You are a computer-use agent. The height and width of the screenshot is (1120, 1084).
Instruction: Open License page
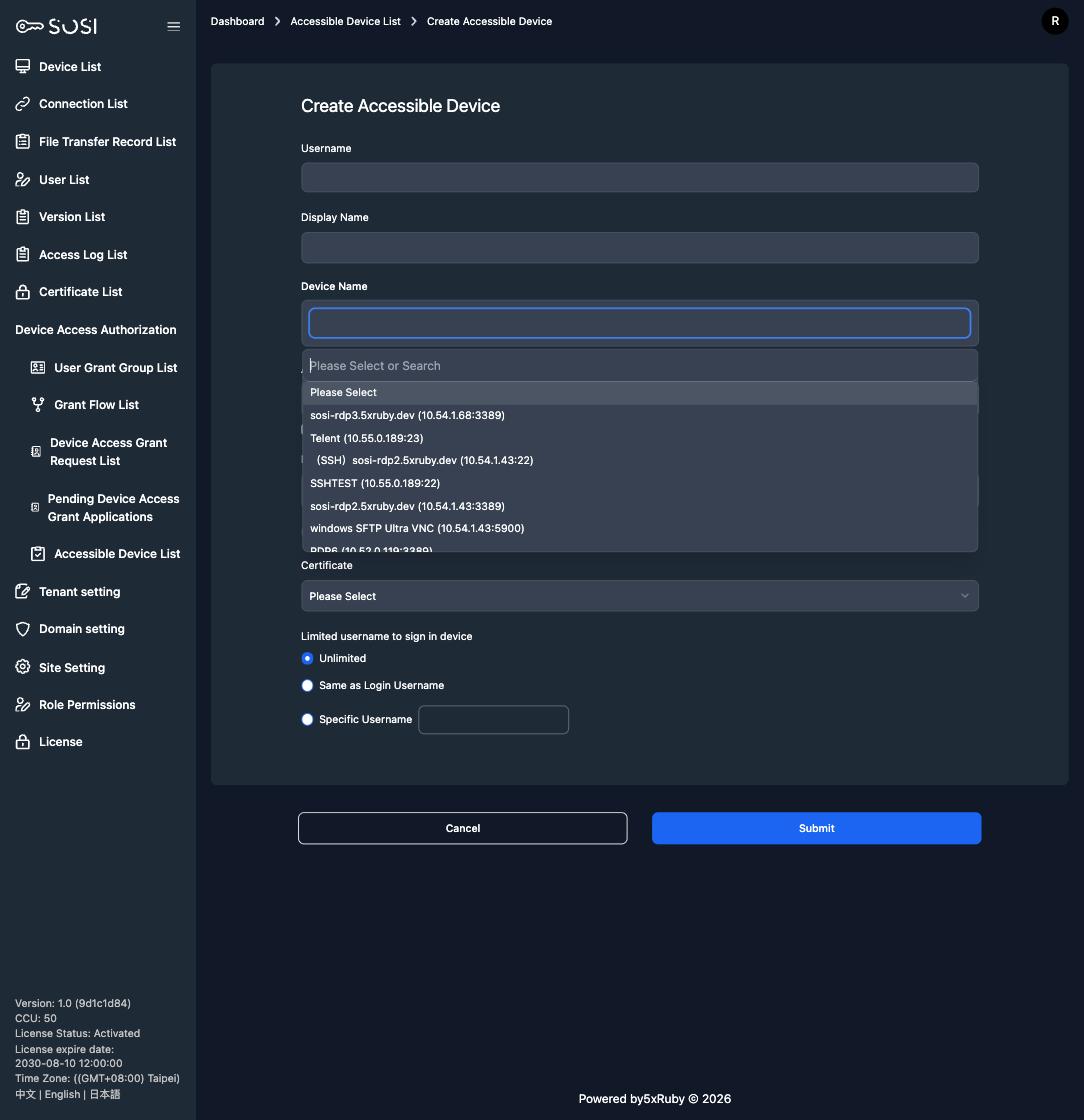click(x=60, y=741)
